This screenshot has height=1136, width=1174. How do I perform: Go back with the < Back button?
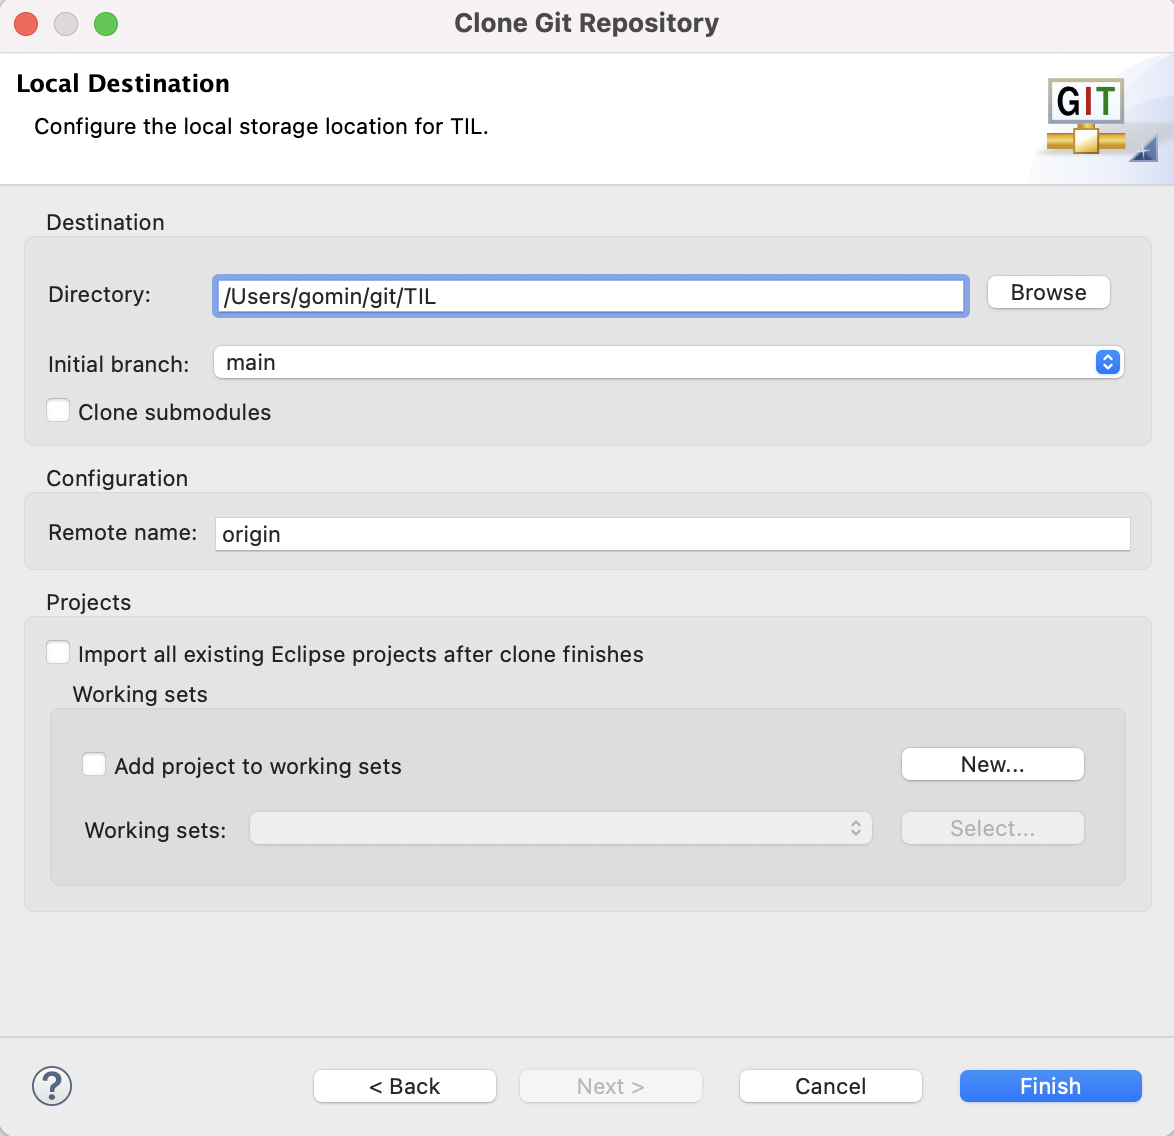404,1086
